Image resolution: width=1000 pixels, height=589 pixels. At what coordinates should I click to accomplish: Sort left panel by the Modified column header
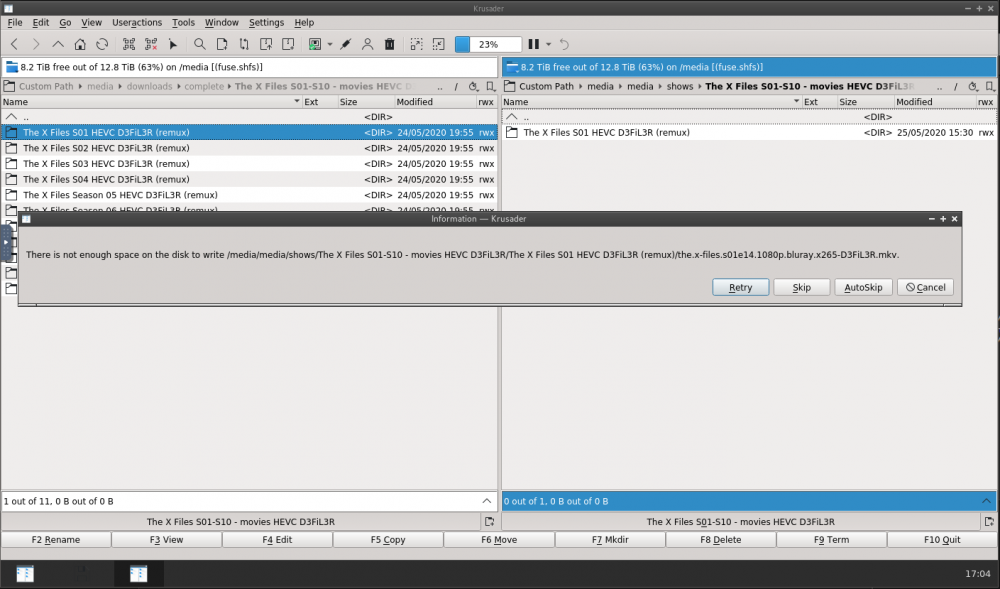tap(435, 102)
